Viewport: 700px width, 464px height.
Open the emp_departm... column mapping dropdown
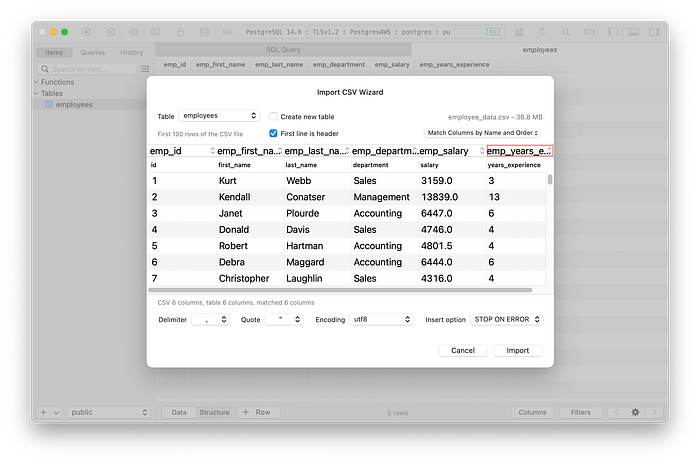point(384,151)
